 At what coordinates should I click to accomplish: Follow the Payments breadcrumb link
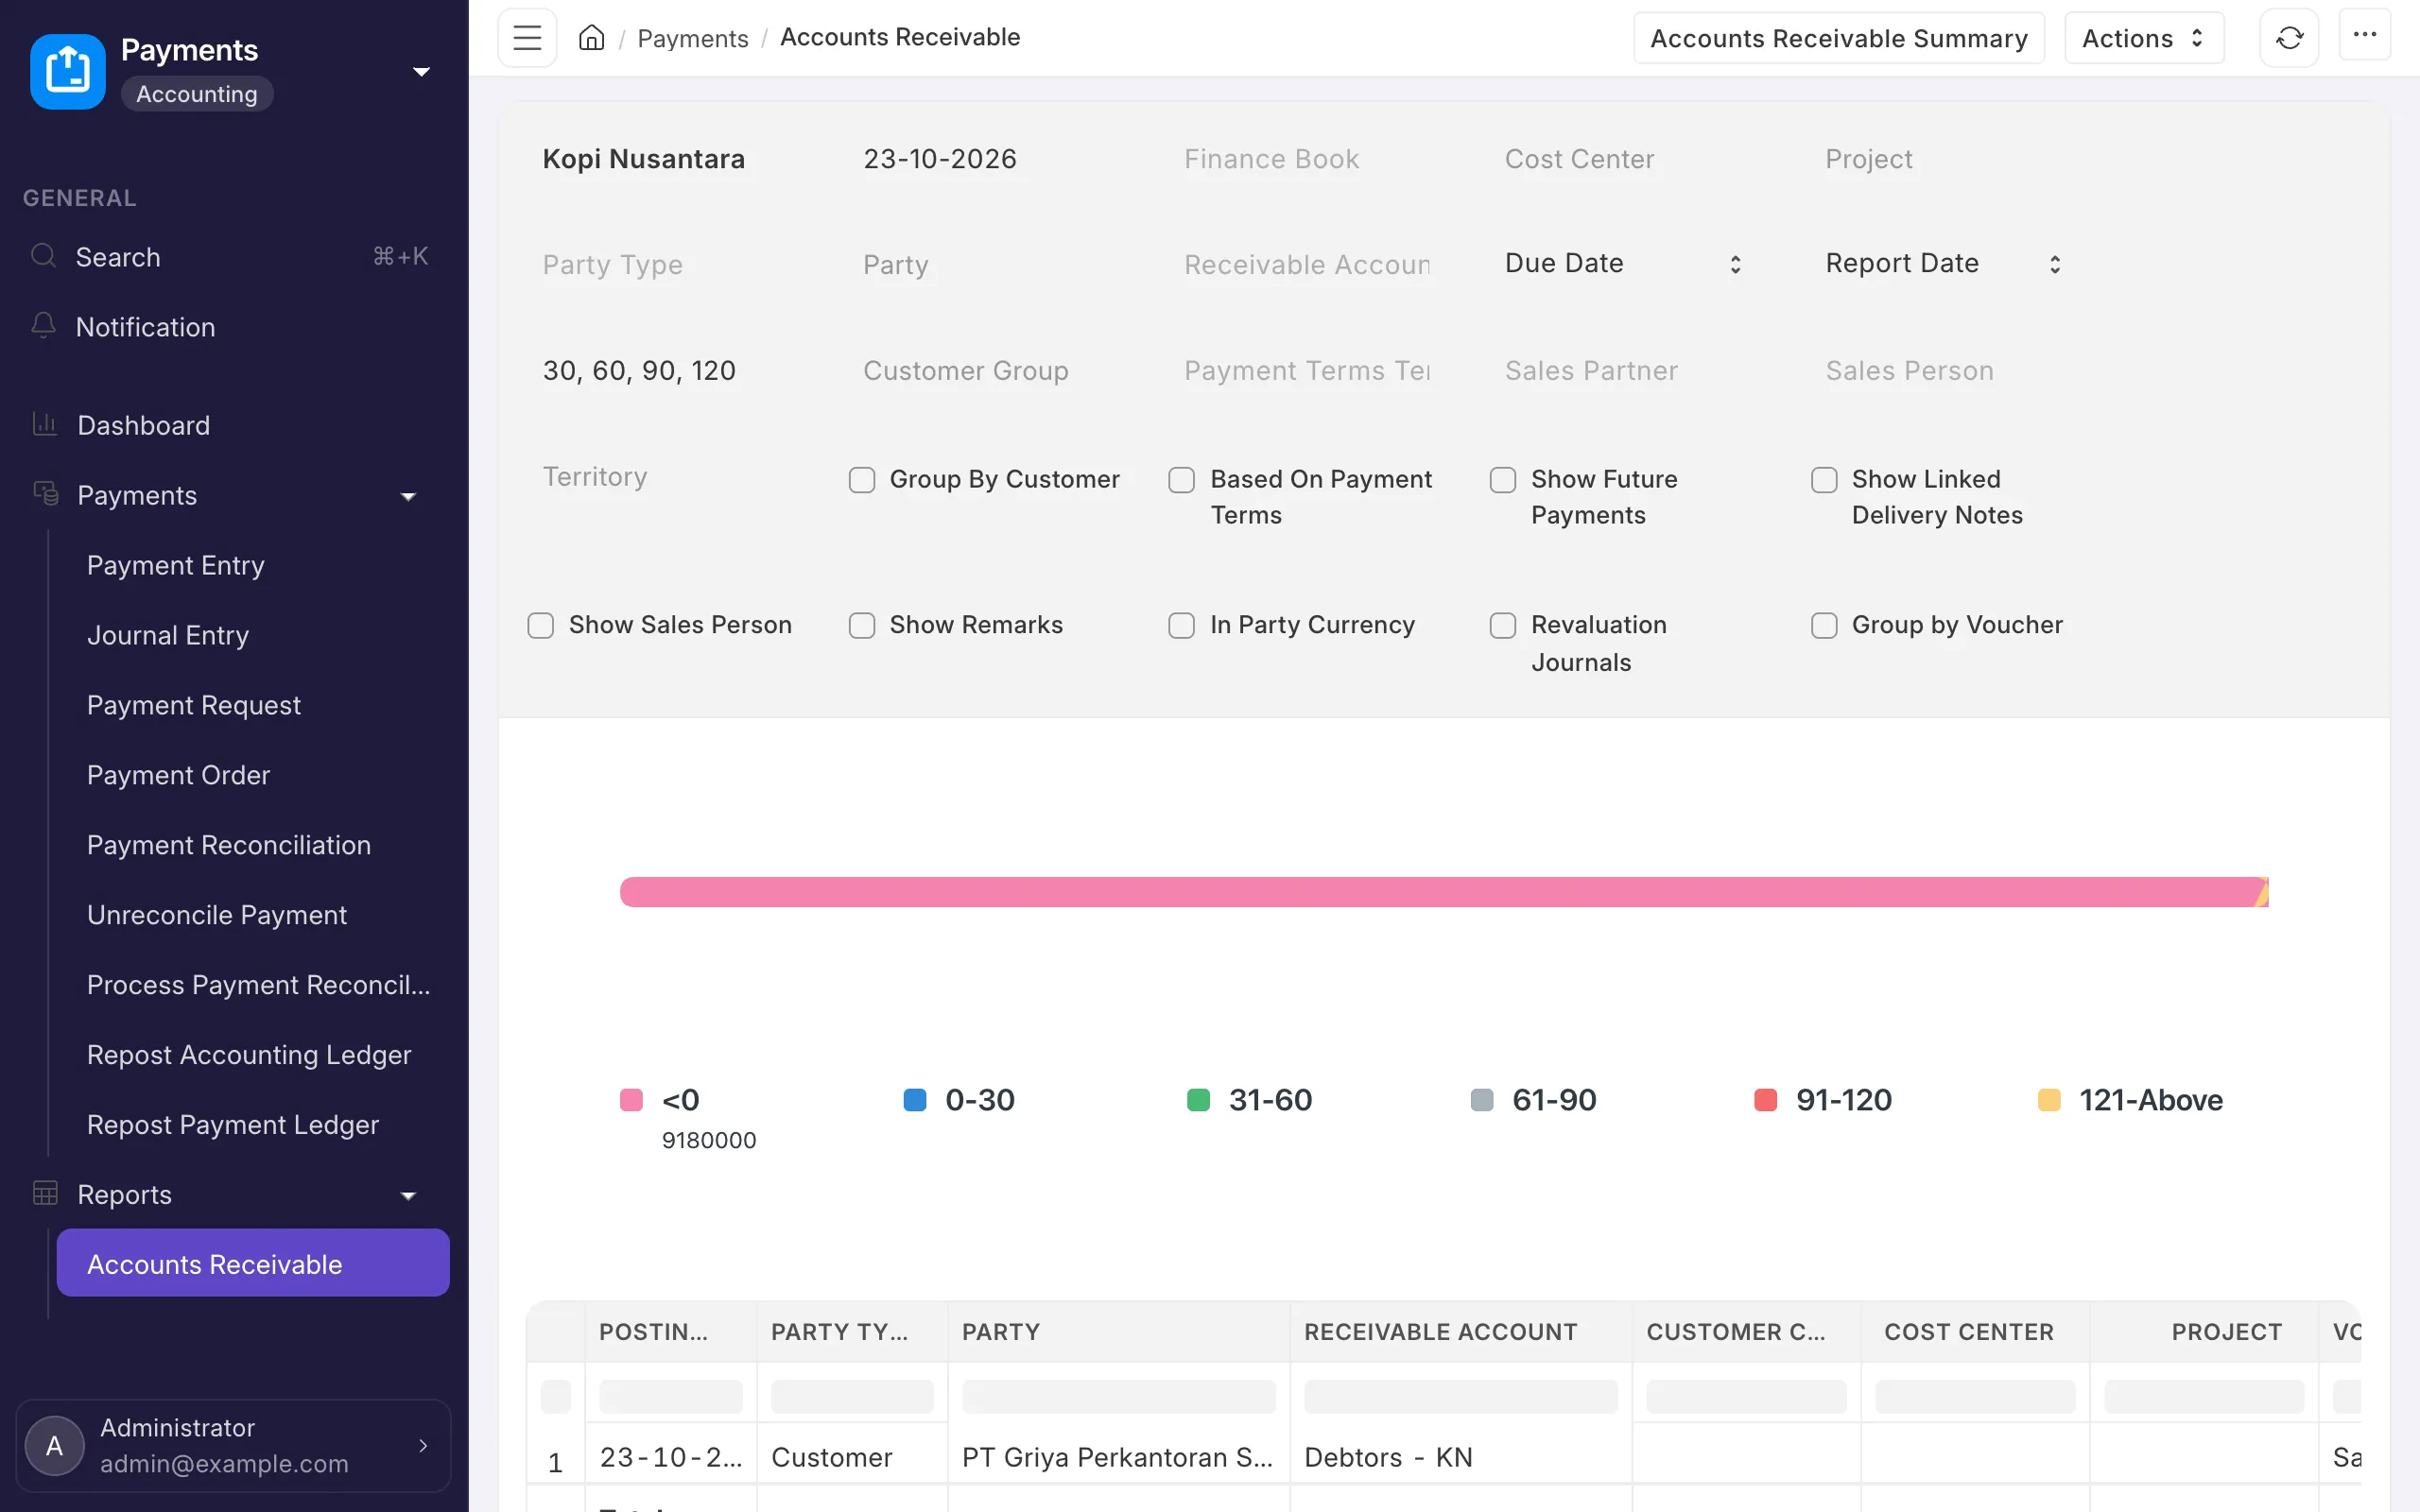click(x=692, y=38)
